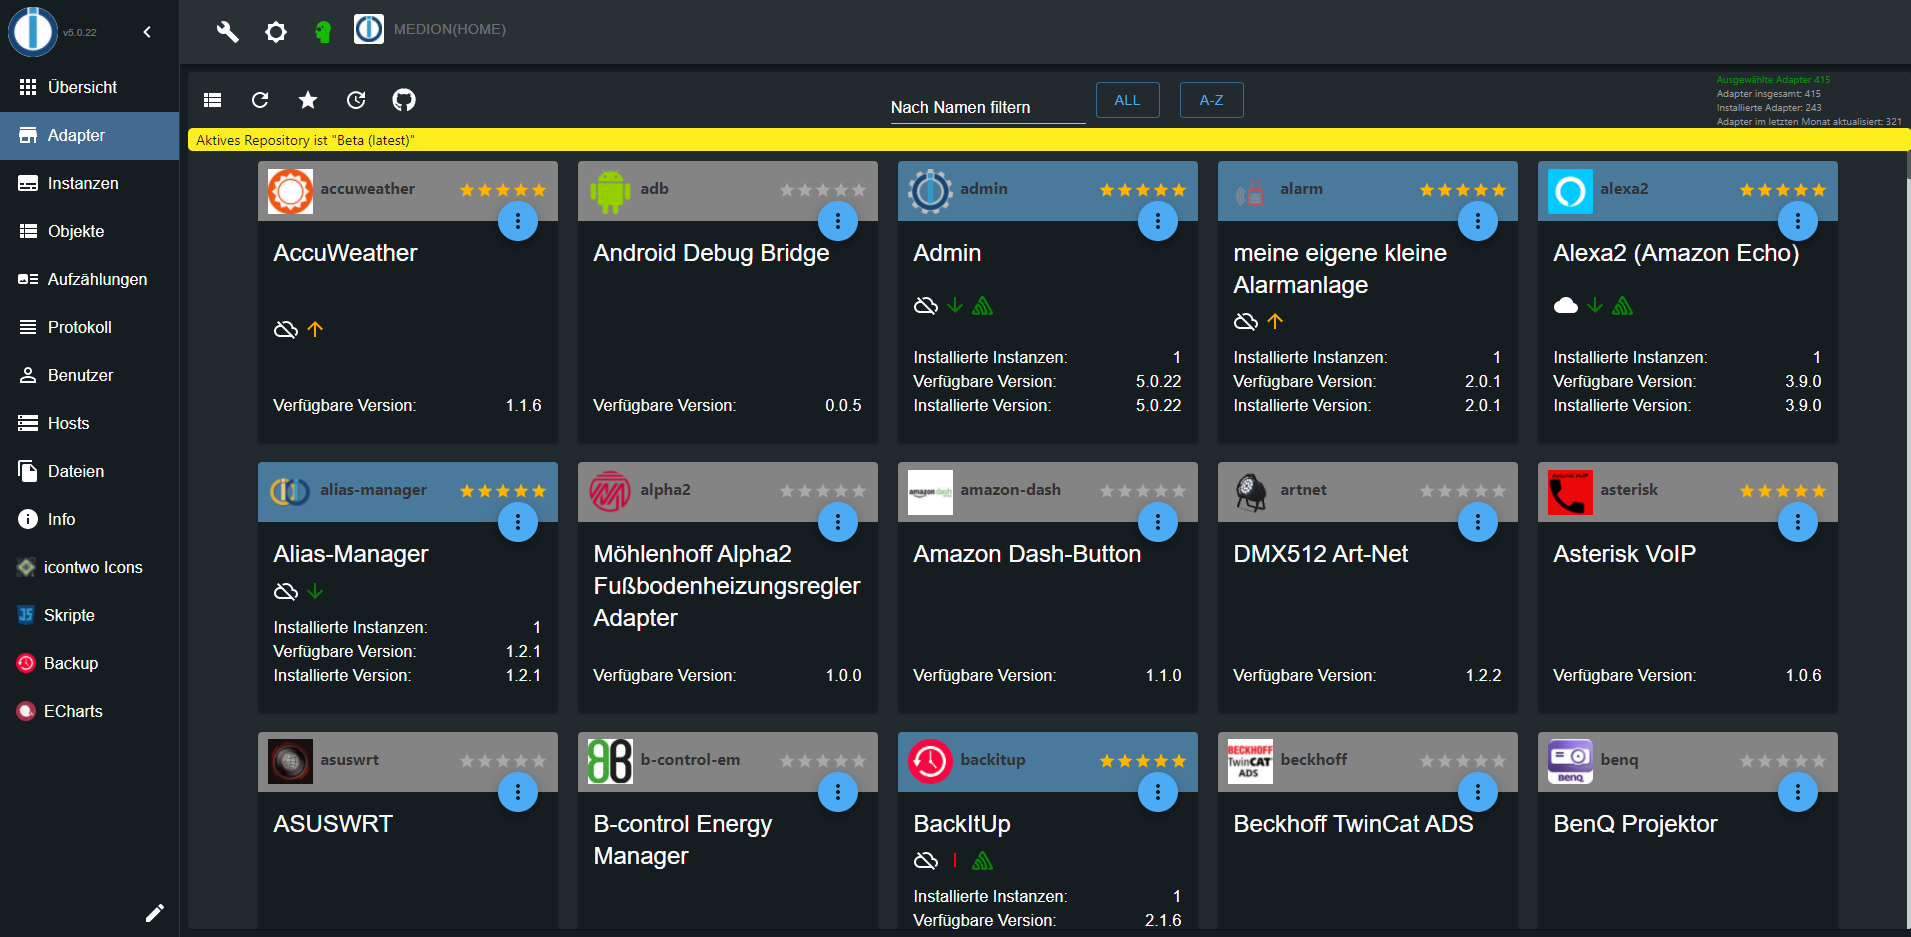The width and height of the screenshot is (1911, 937).
Task: Open Alias-Manager card options menu
Action: (518, 522)
